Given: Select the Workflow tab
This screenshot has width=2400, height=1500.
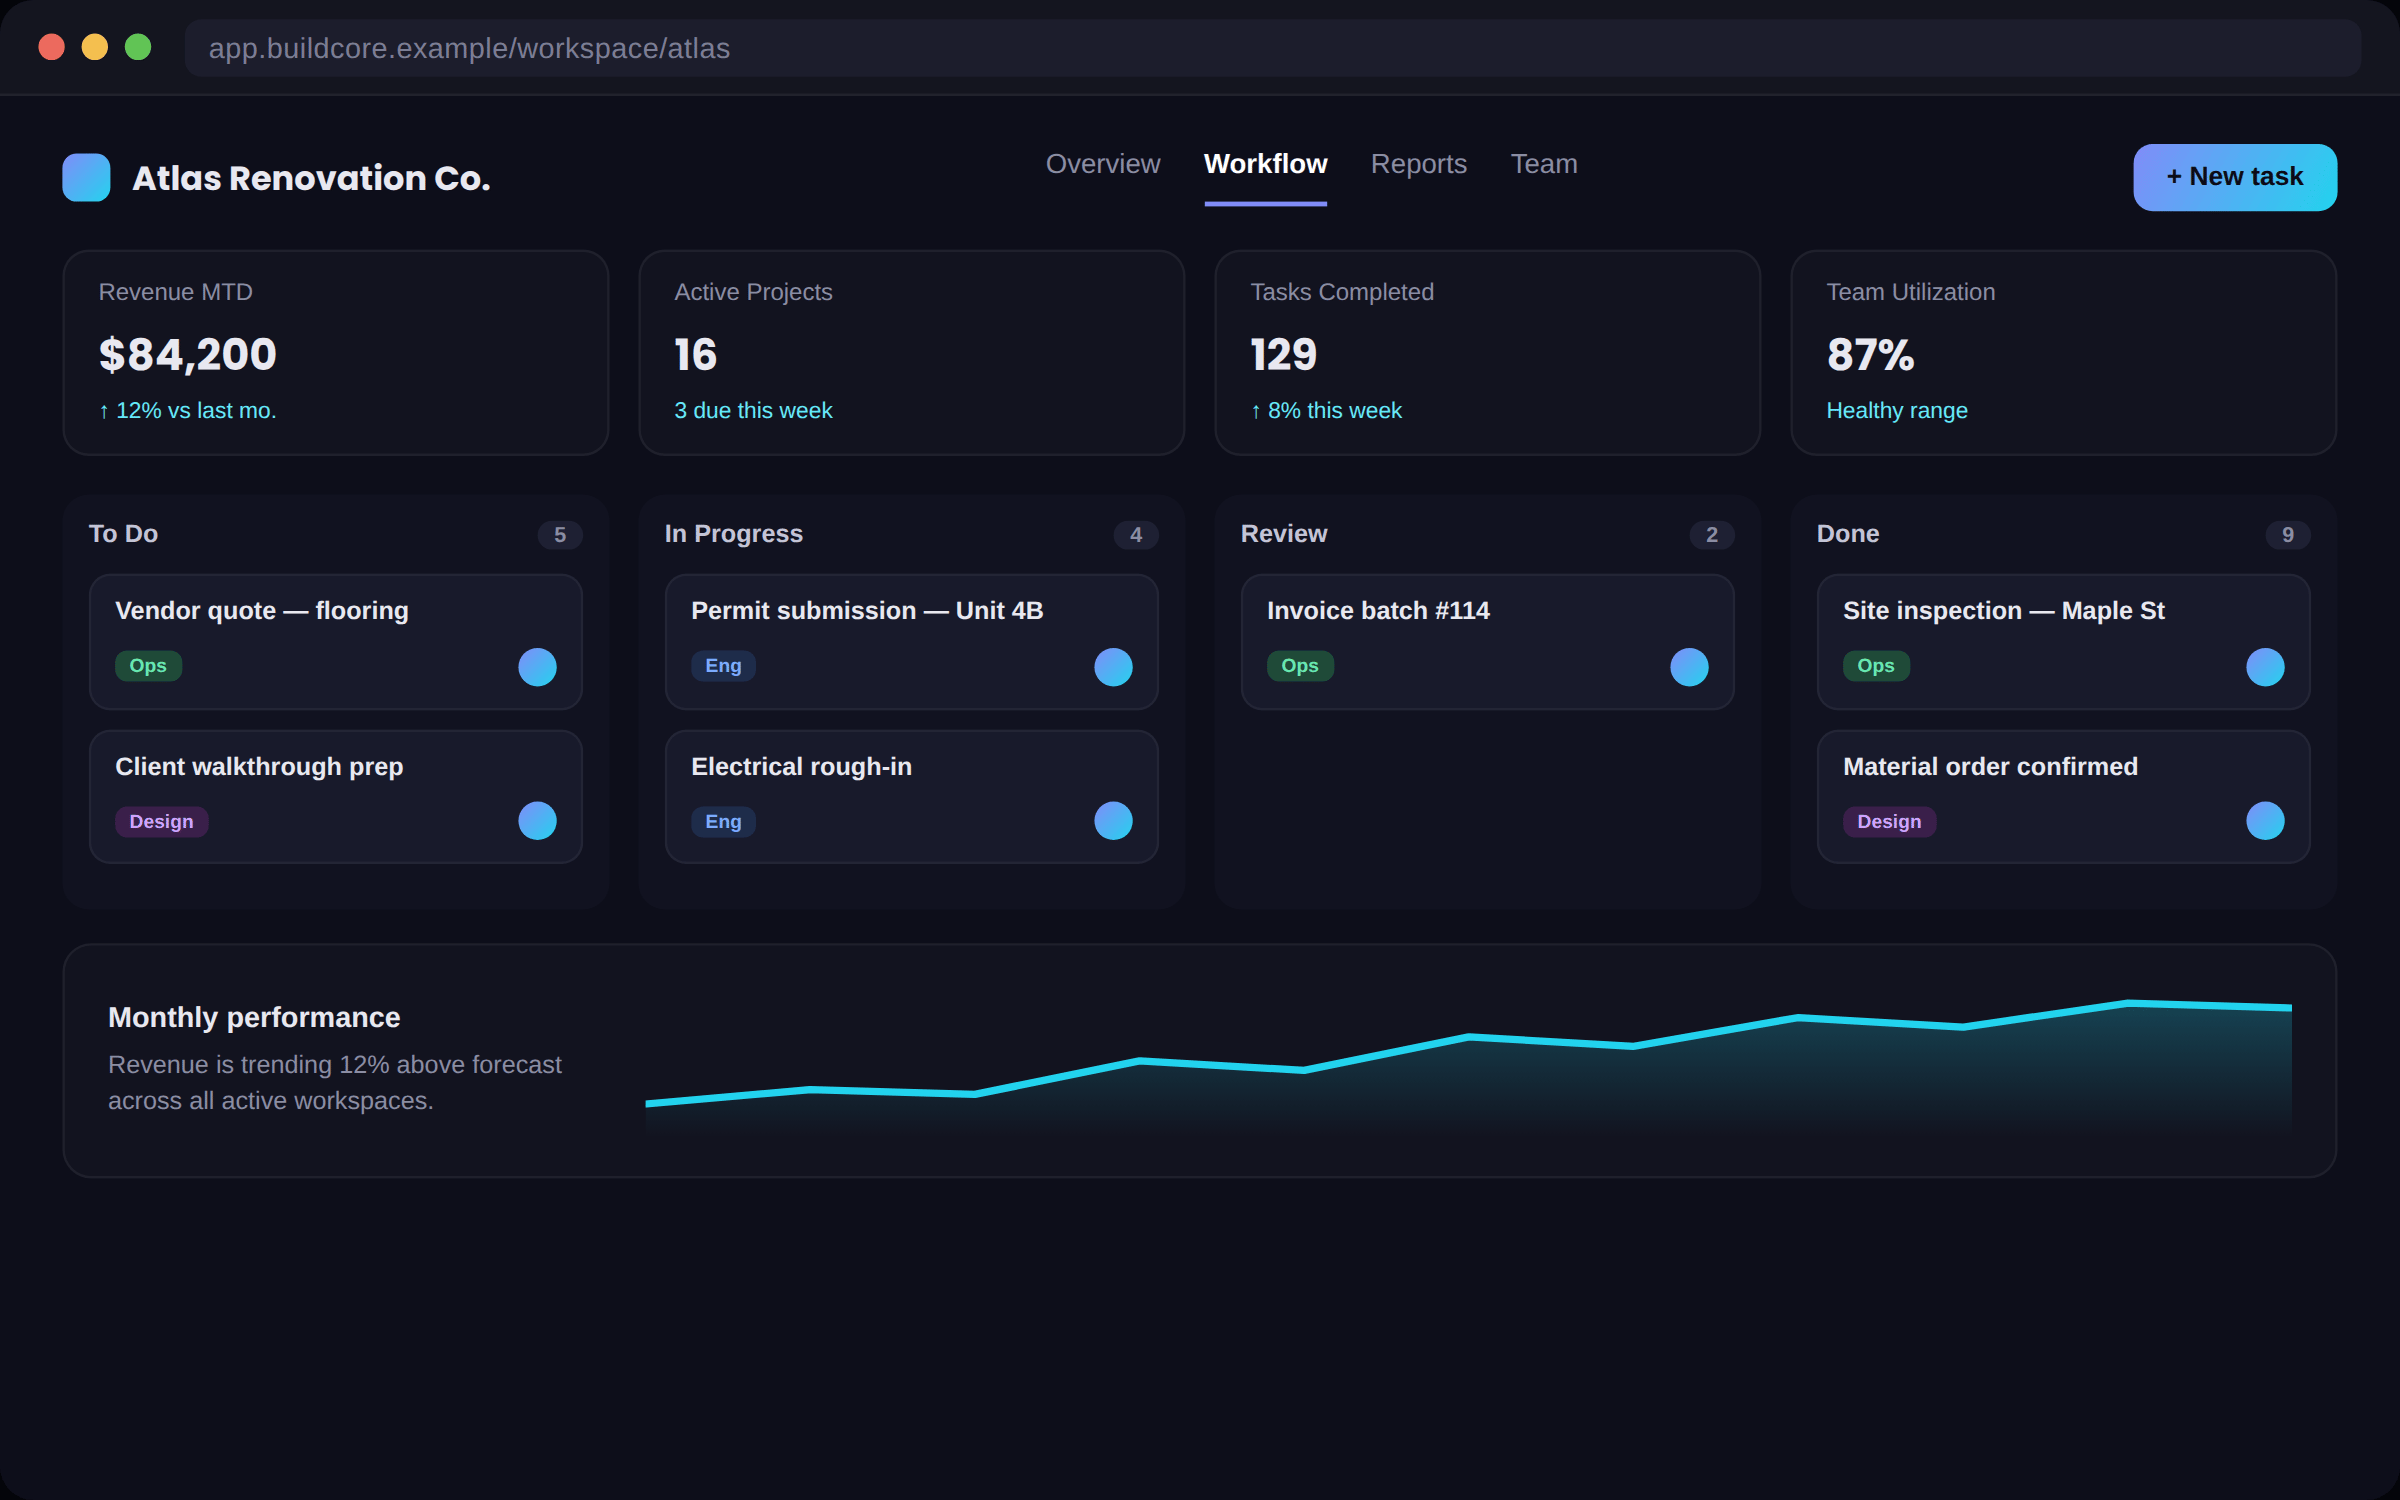Looking at the screenshot, I should [x=1265, y=164].
